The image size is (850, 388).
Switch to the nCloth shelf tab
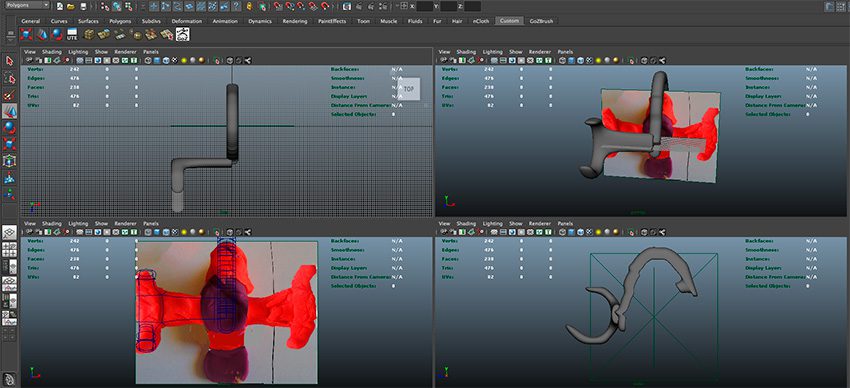coord(480,21)
